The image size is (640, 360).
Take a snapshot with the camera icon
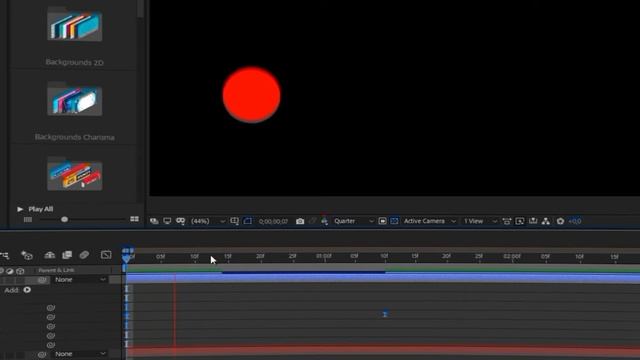(x=300, y=221)
